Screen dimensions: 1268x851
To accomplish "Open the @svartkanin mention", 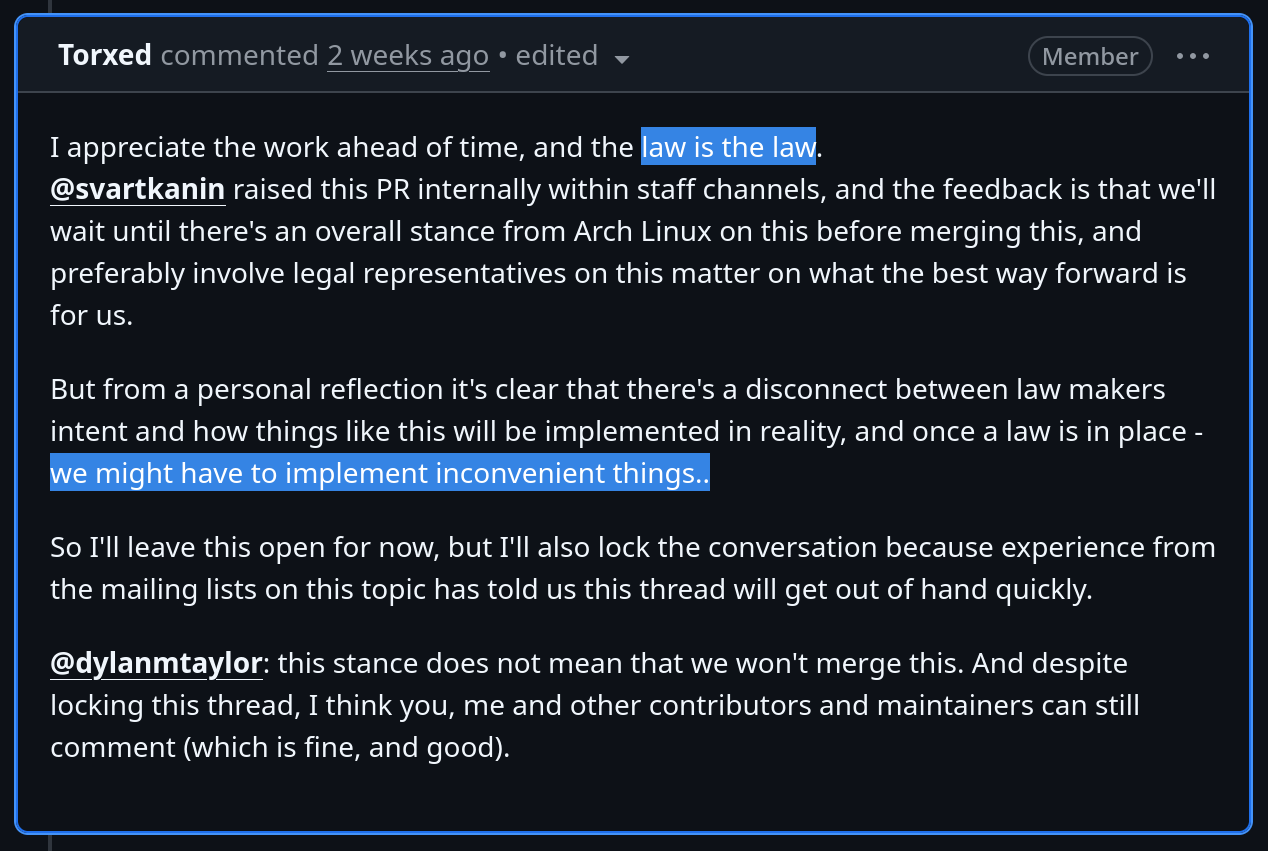I will pyautogui.click(x=138, y=189).
